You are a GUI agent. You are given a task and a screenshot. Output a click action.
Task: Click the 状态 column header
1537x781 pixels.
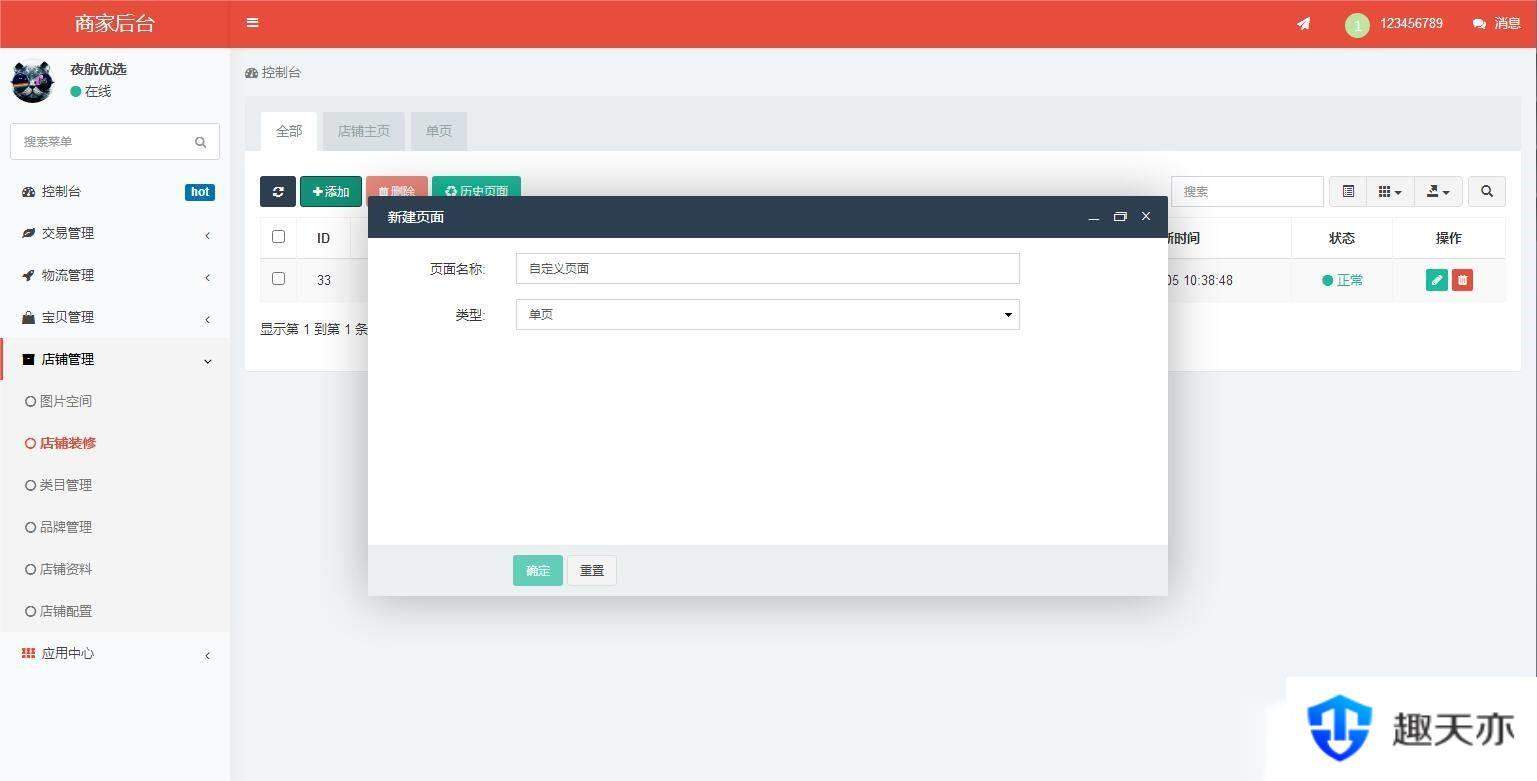pyautogui.click(x=1342, y=238)
